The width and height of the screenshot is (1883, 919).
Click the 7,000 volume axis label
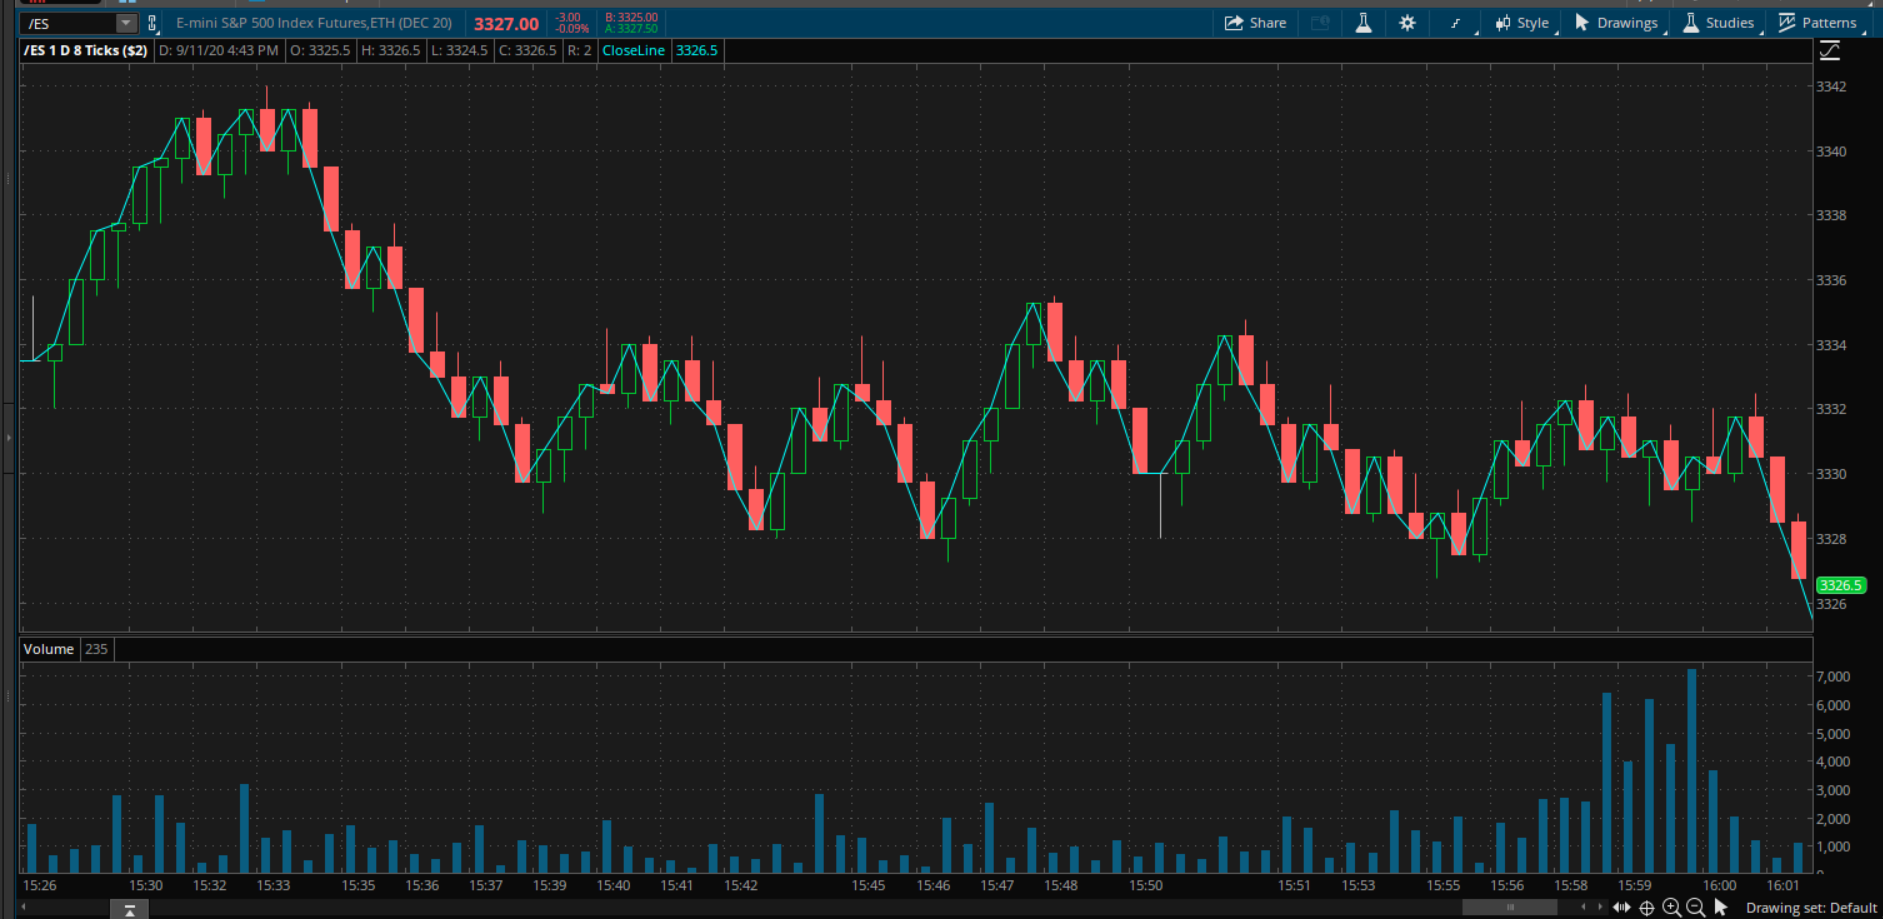[x=1833, y=677]
